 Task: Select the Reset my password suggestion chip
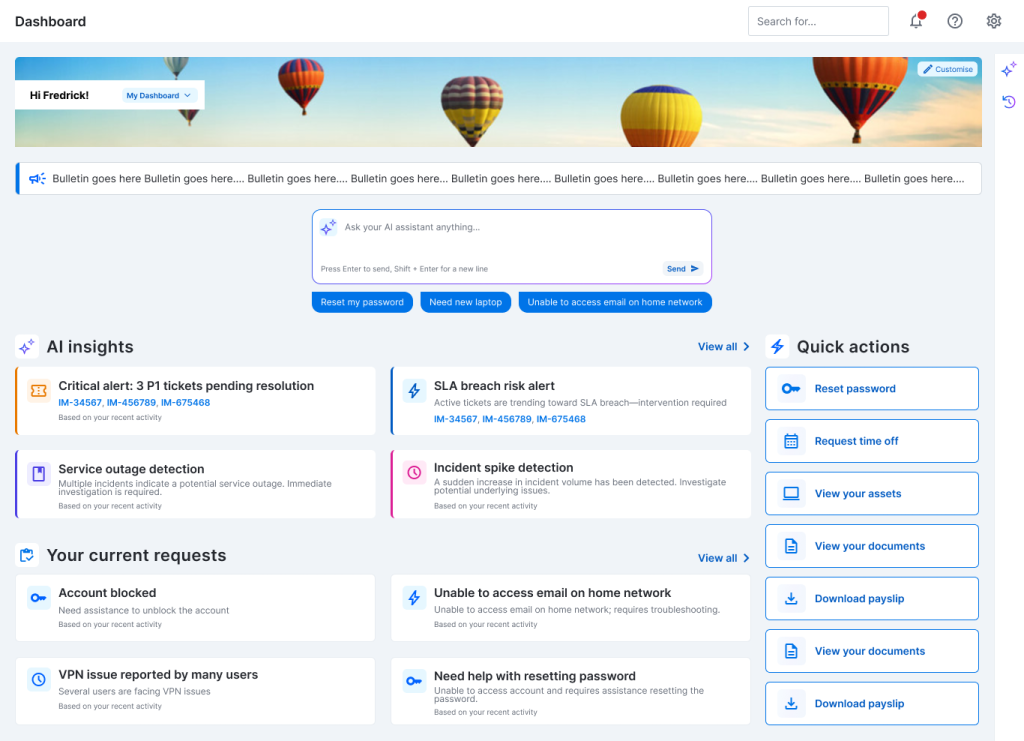click(x=362, y=302)
